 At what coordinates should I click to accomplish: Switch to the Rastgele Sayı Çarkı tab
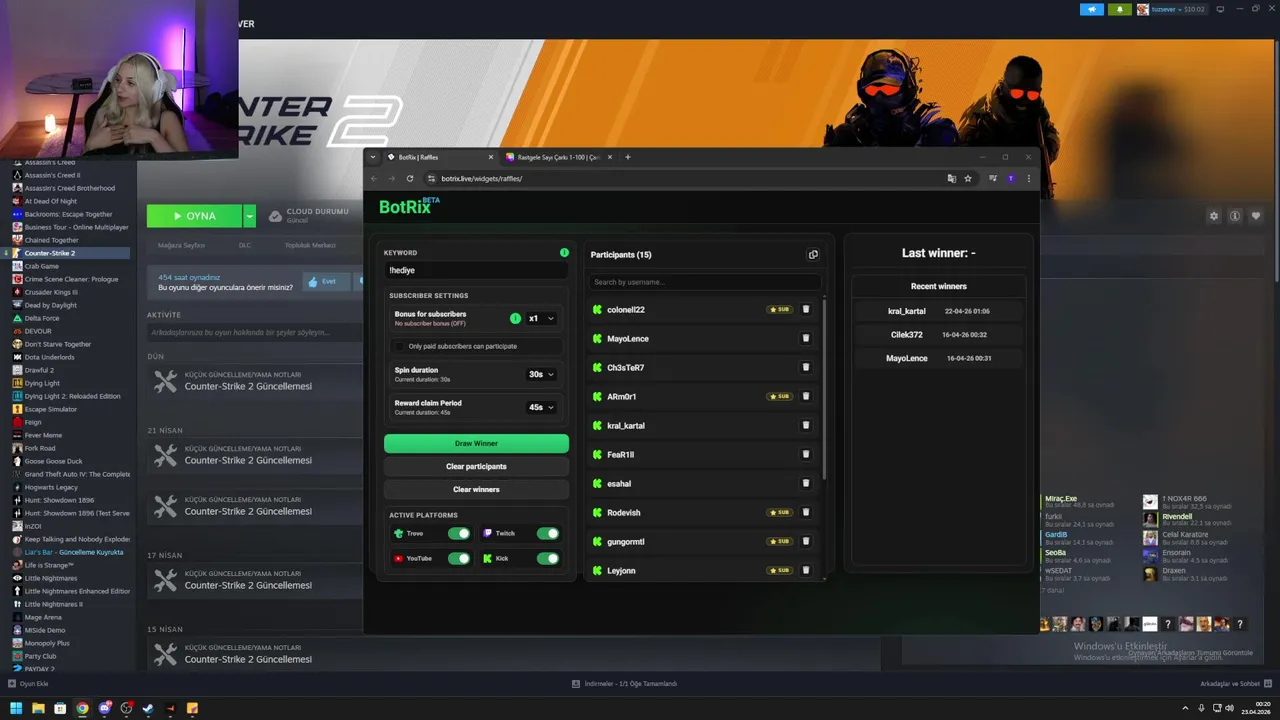[558, 157]
